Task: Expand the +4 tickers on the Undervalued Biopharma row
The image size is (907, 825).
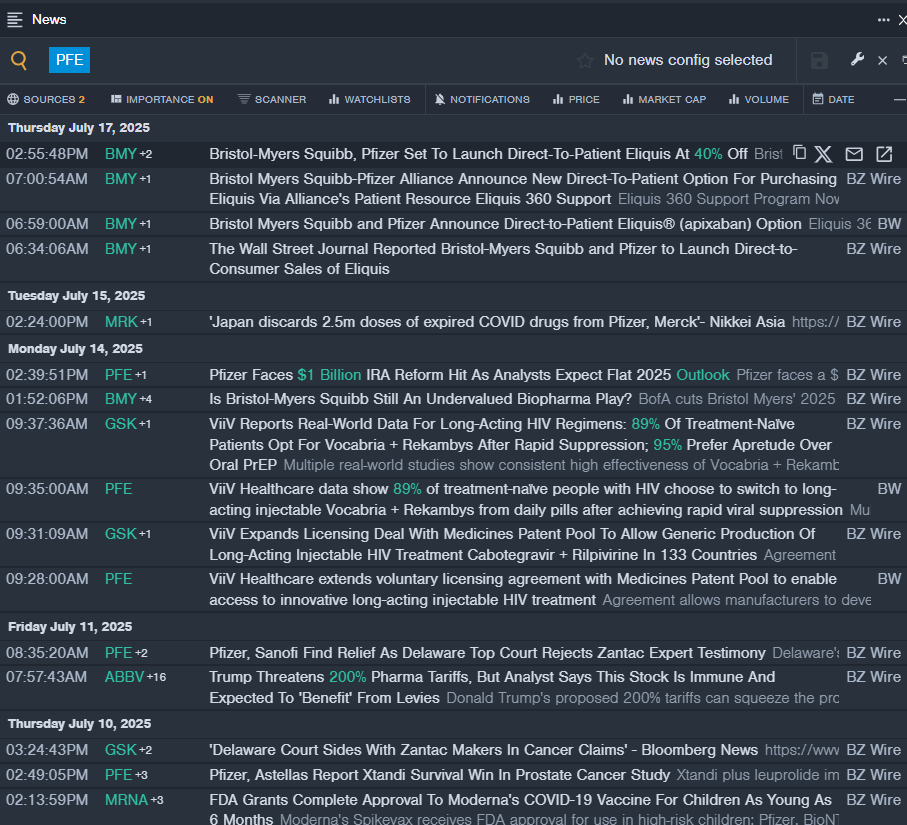Action: (146, 399)
